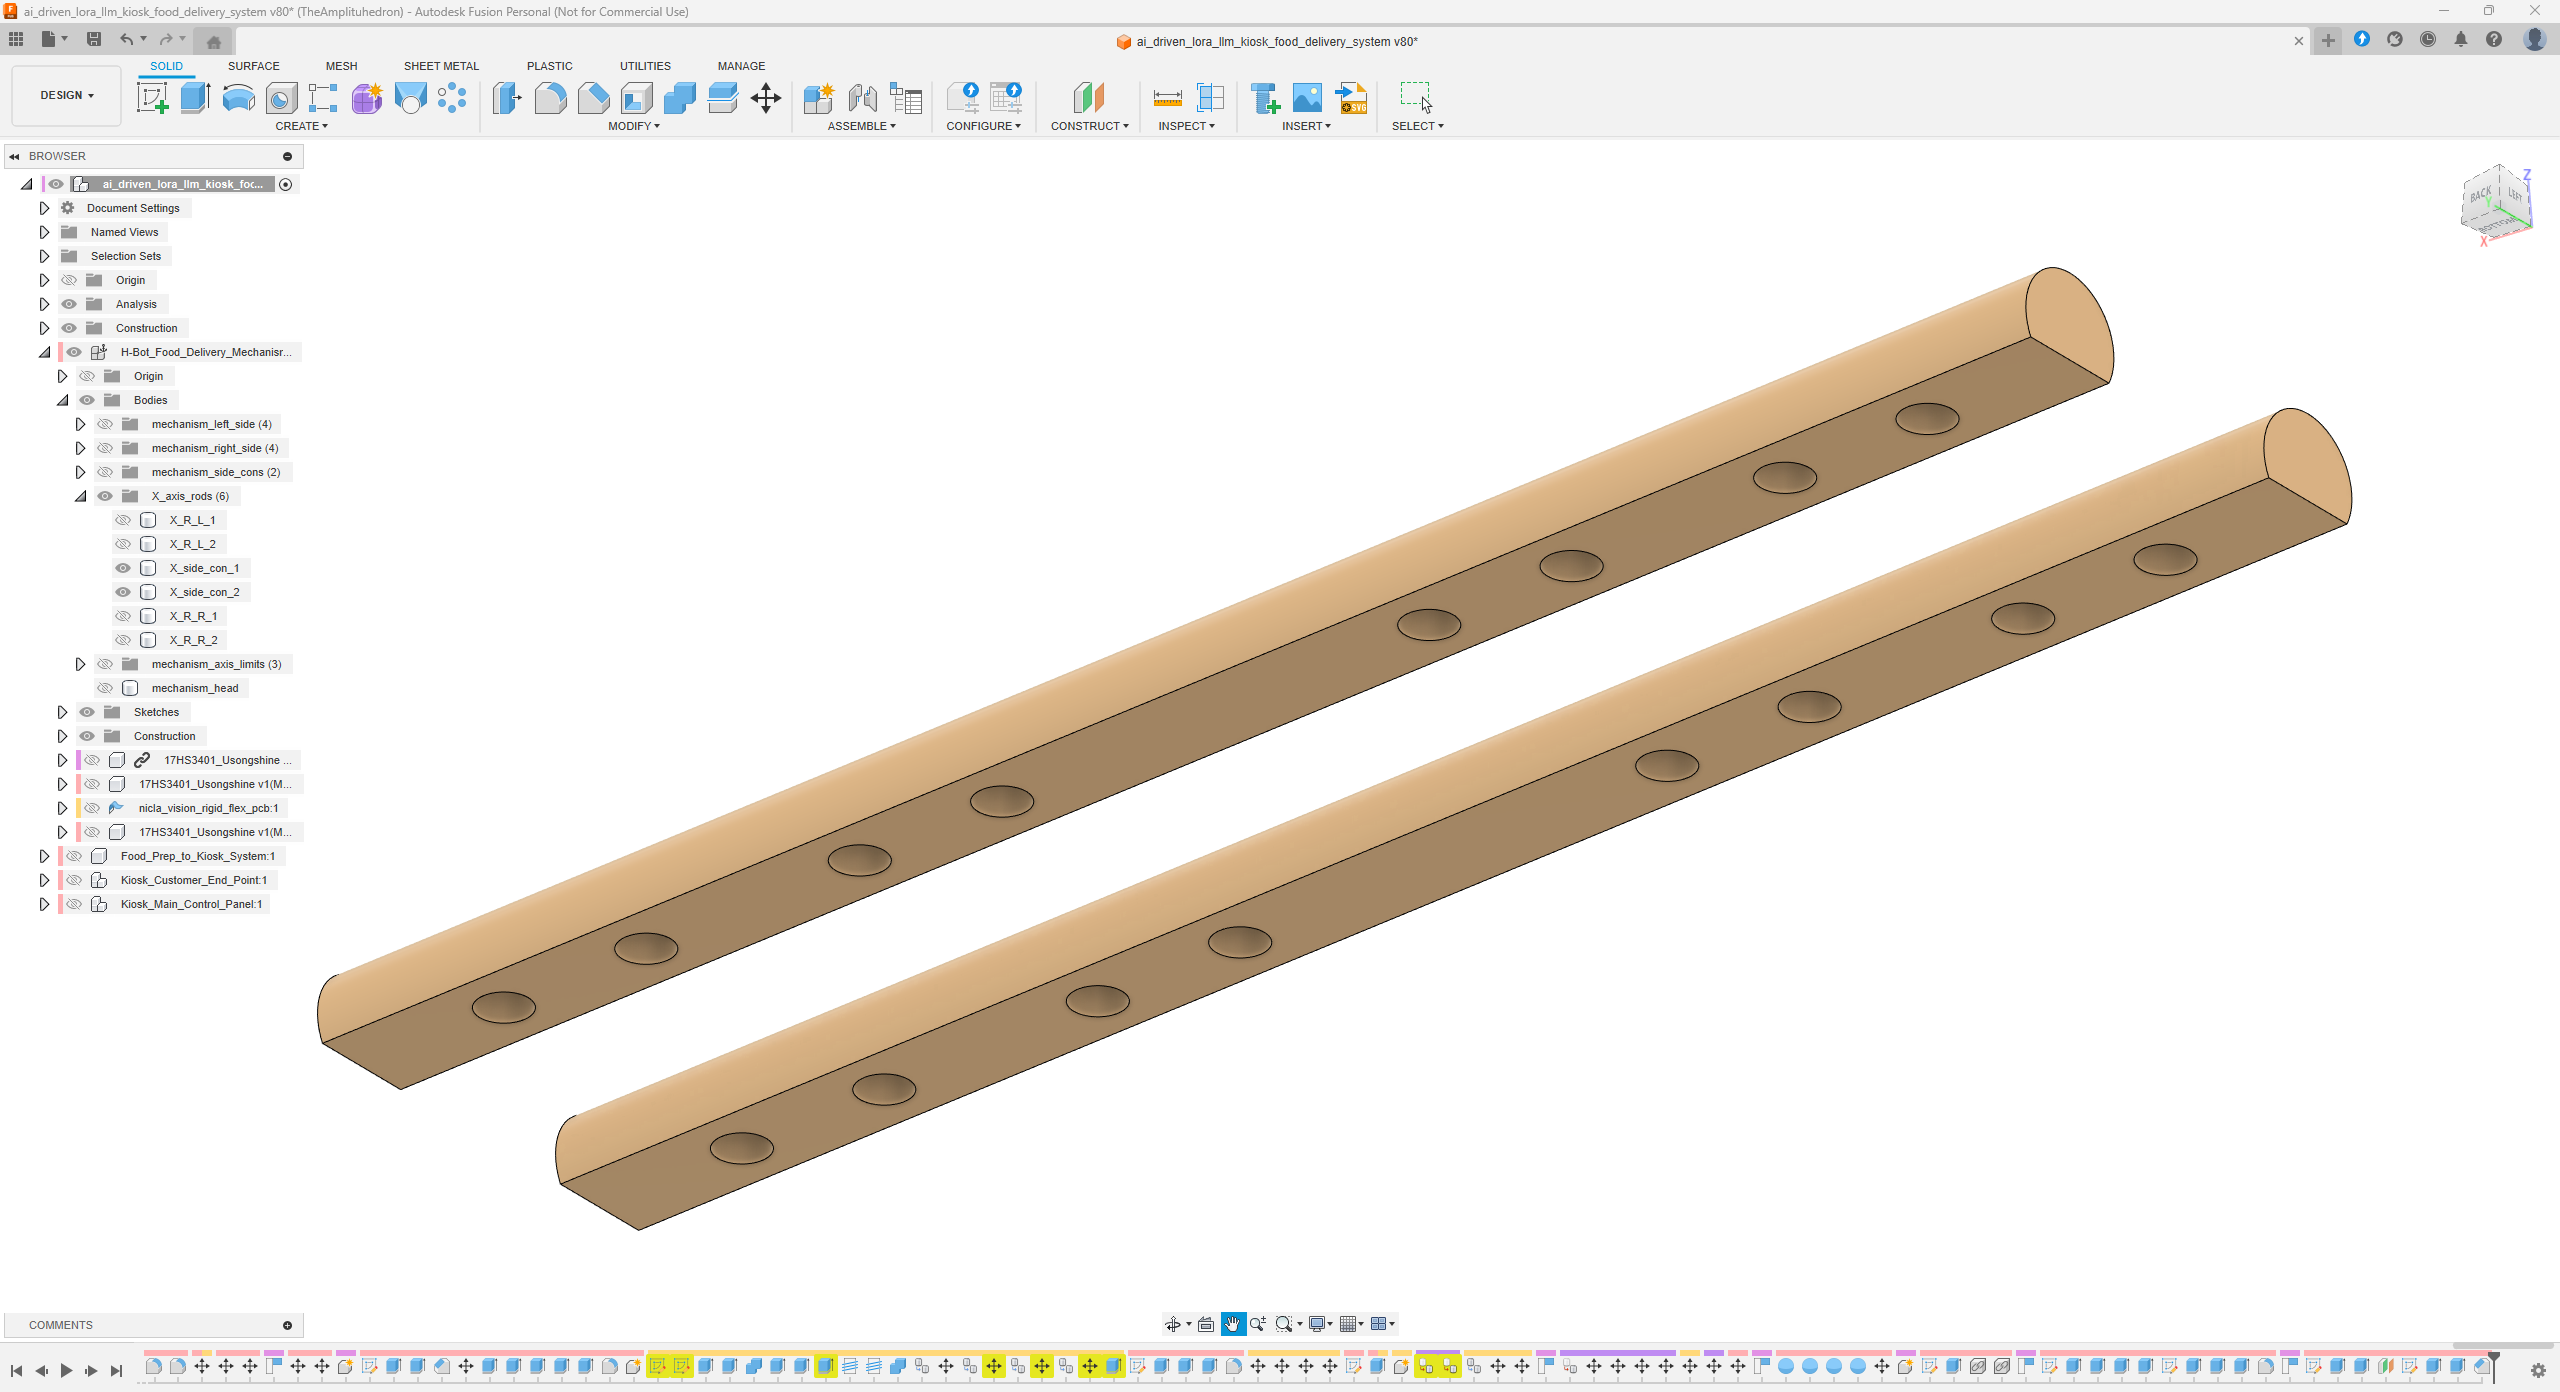Open the DESIGN workspace dropdown
Screen dimensions: 2560x1392
tap(66, 96)
